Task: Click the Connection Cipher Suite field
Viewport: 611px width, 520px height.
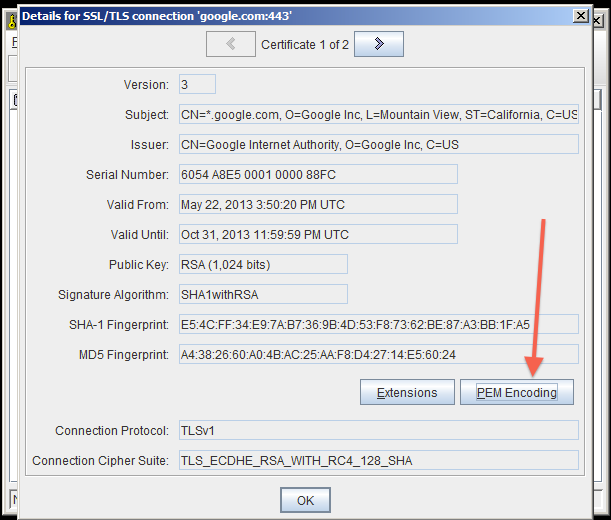Action: coord(379,460)
